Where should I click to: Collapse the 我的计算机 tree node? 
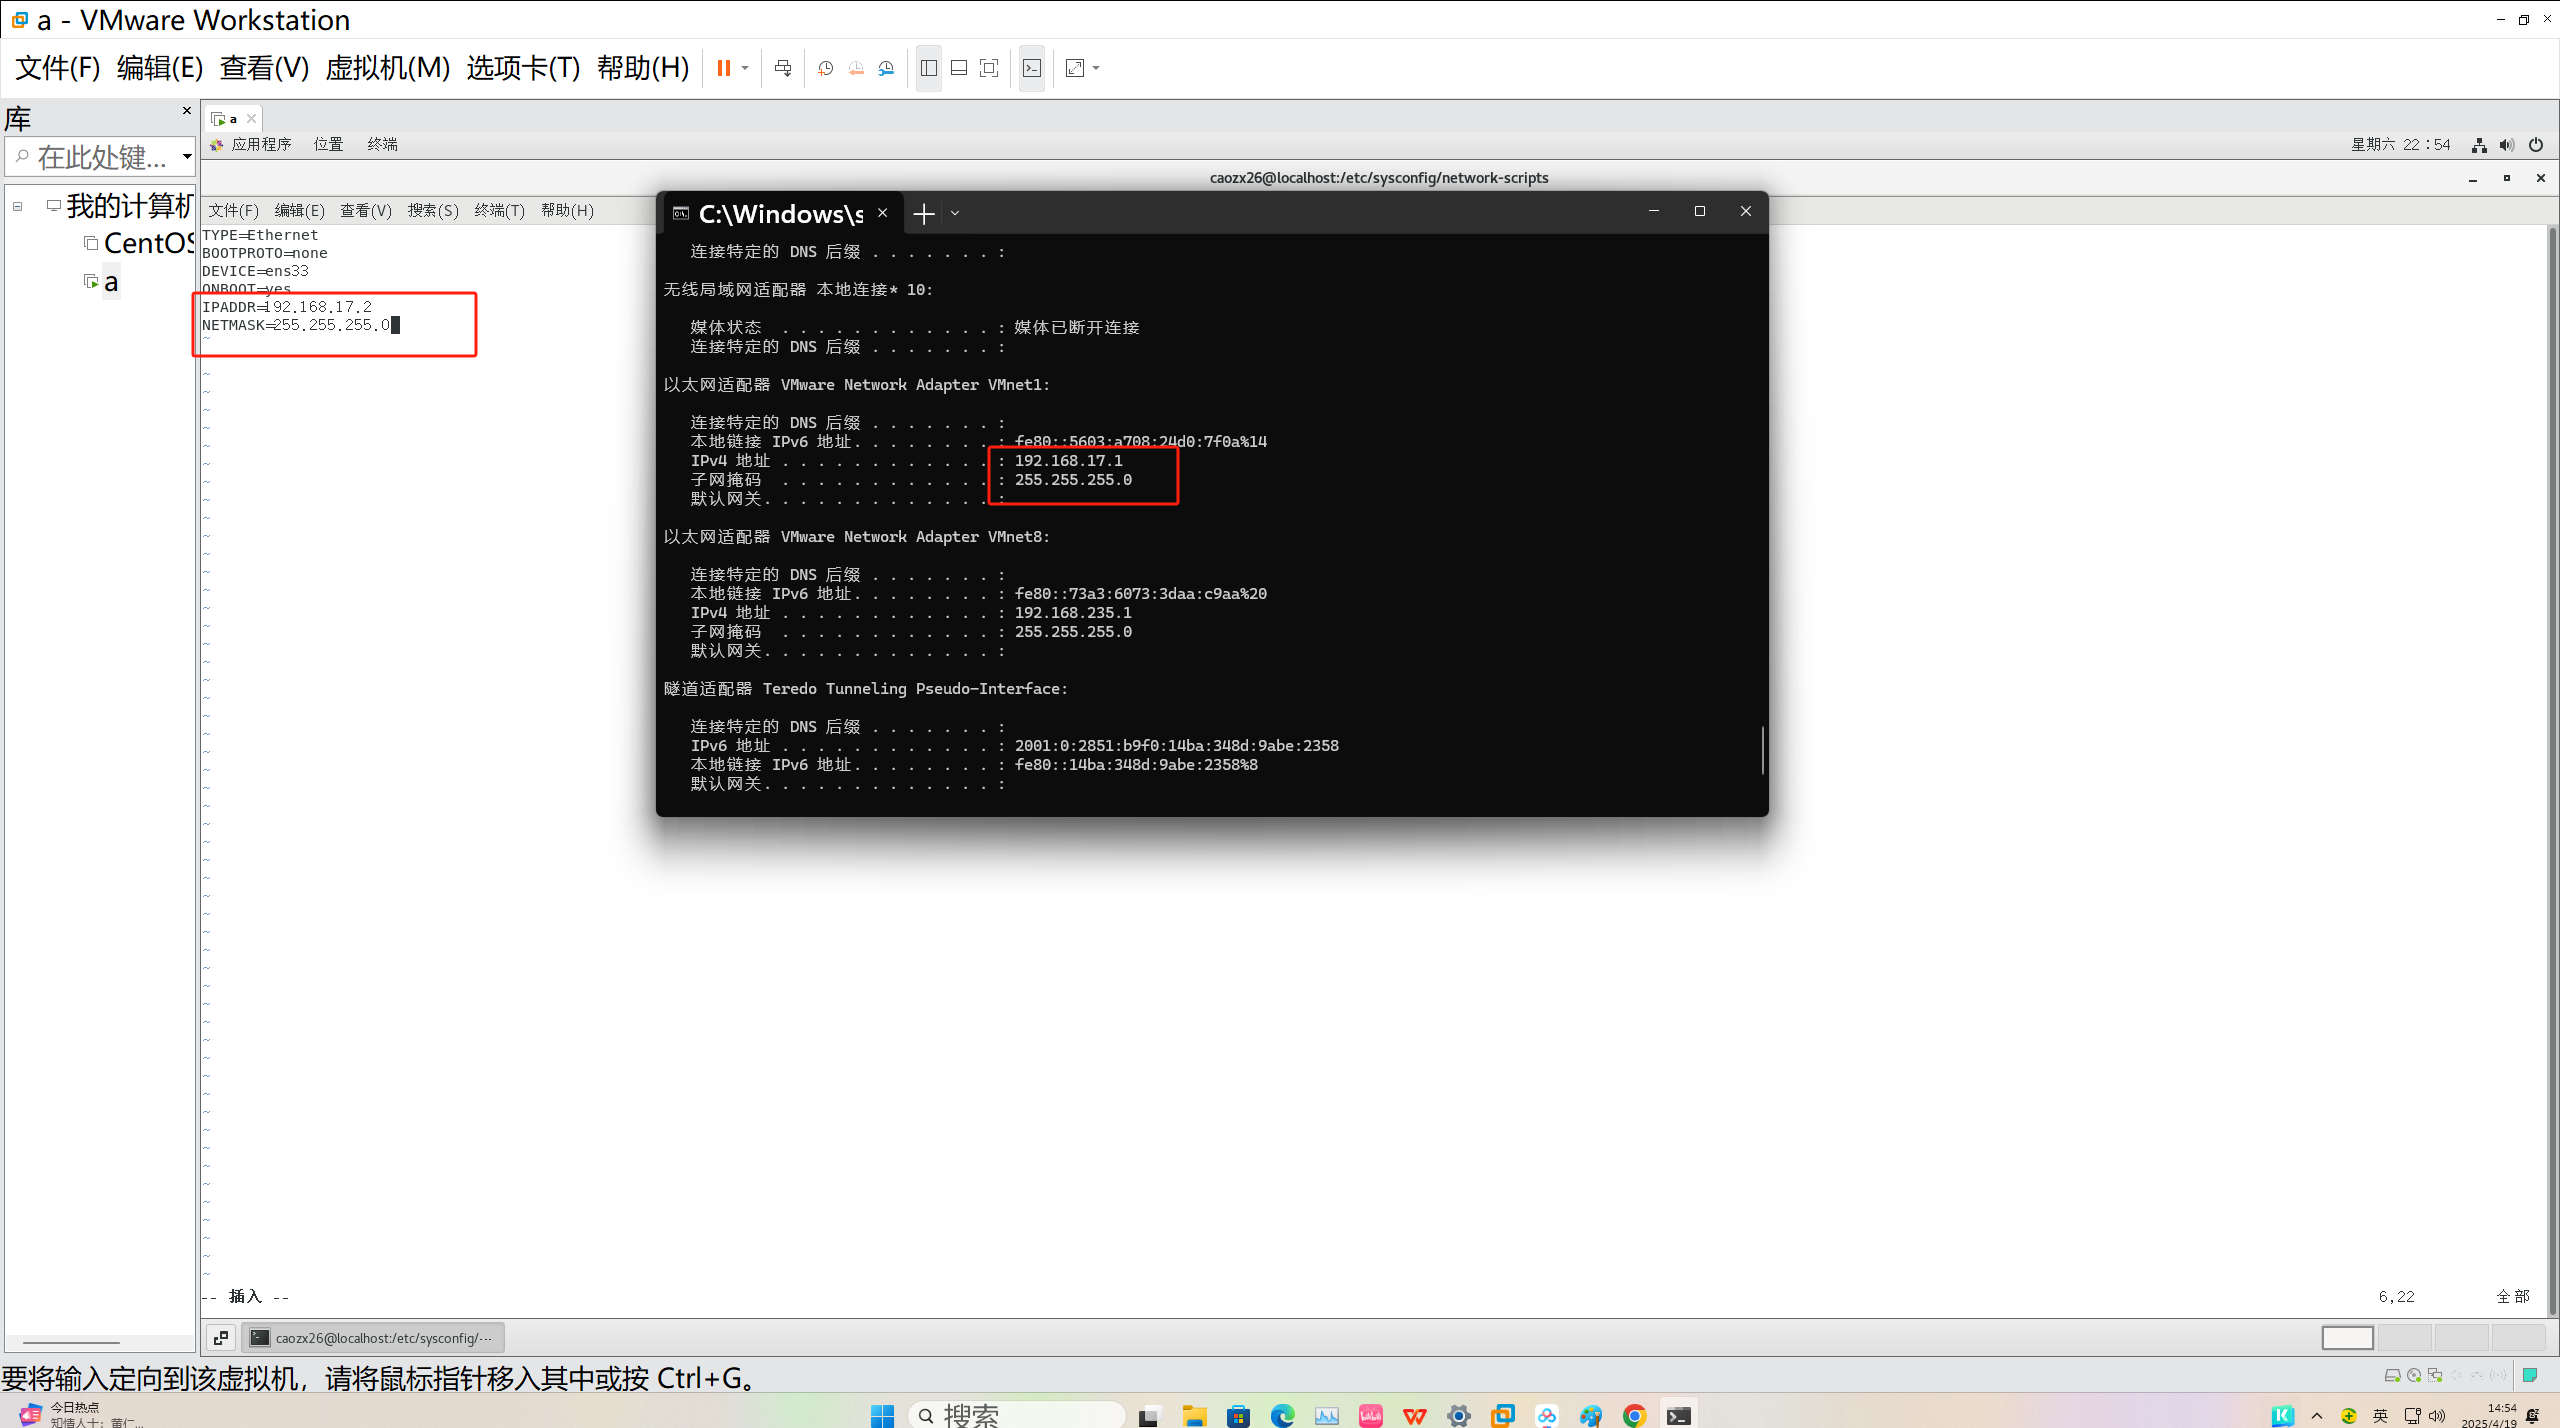coord(17,207)
